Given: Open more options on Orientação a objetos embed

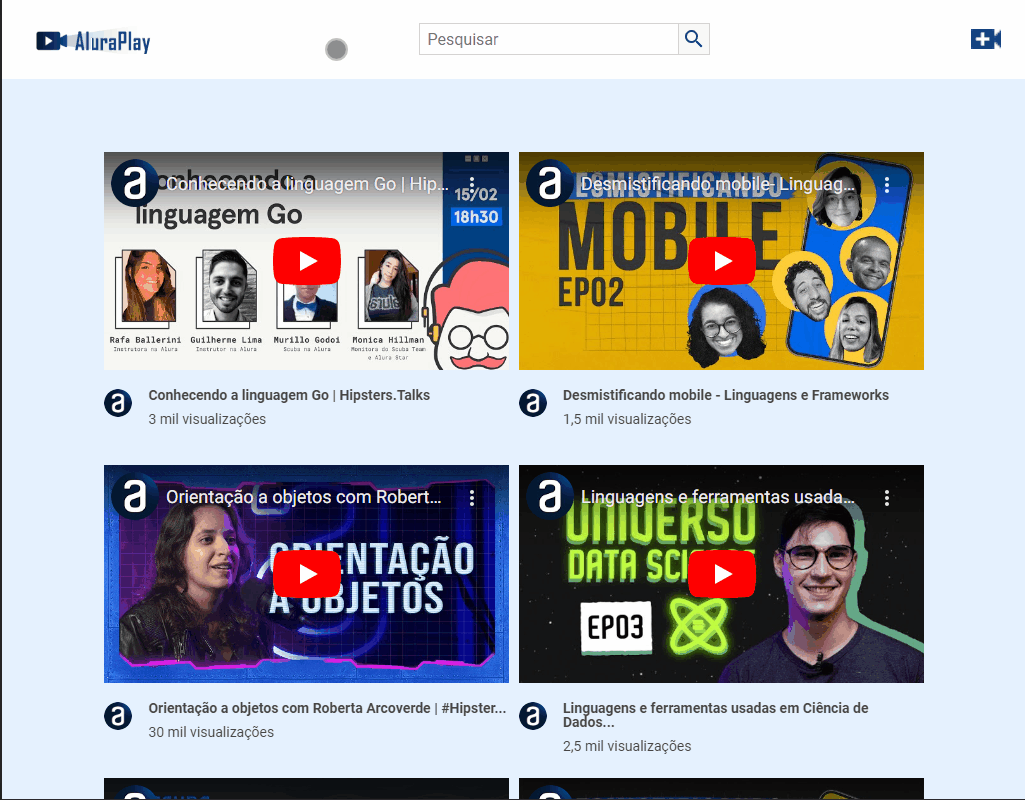Looking at the screenshot, I should (x=472, y=497).
